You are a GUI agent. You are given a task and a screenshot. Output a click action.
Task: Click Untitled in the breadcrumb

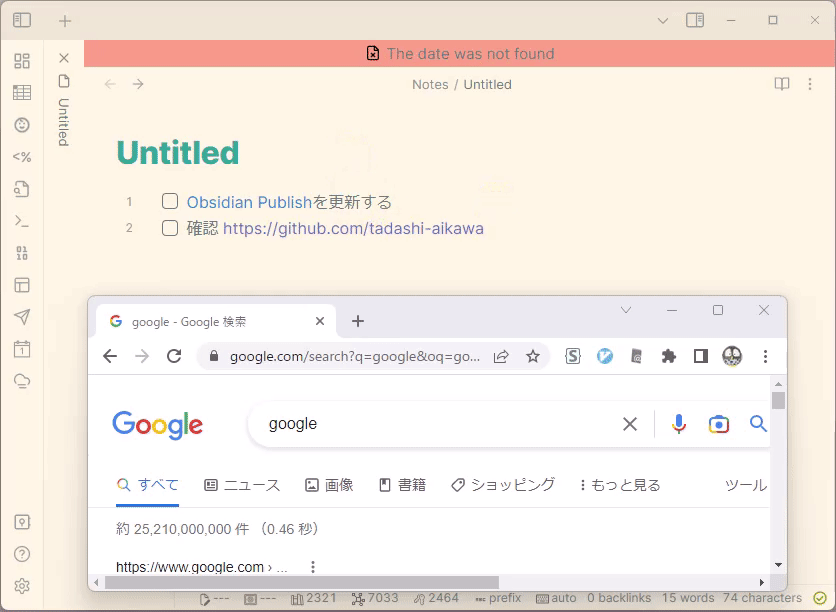click(487, 85)
